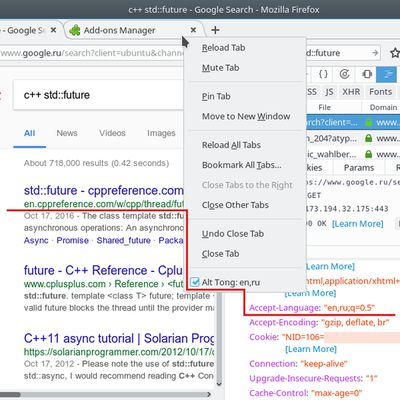Screen dimensions: 400x400
Task: Choose Reload All Tabs
Action: click(x=231, y=145)
